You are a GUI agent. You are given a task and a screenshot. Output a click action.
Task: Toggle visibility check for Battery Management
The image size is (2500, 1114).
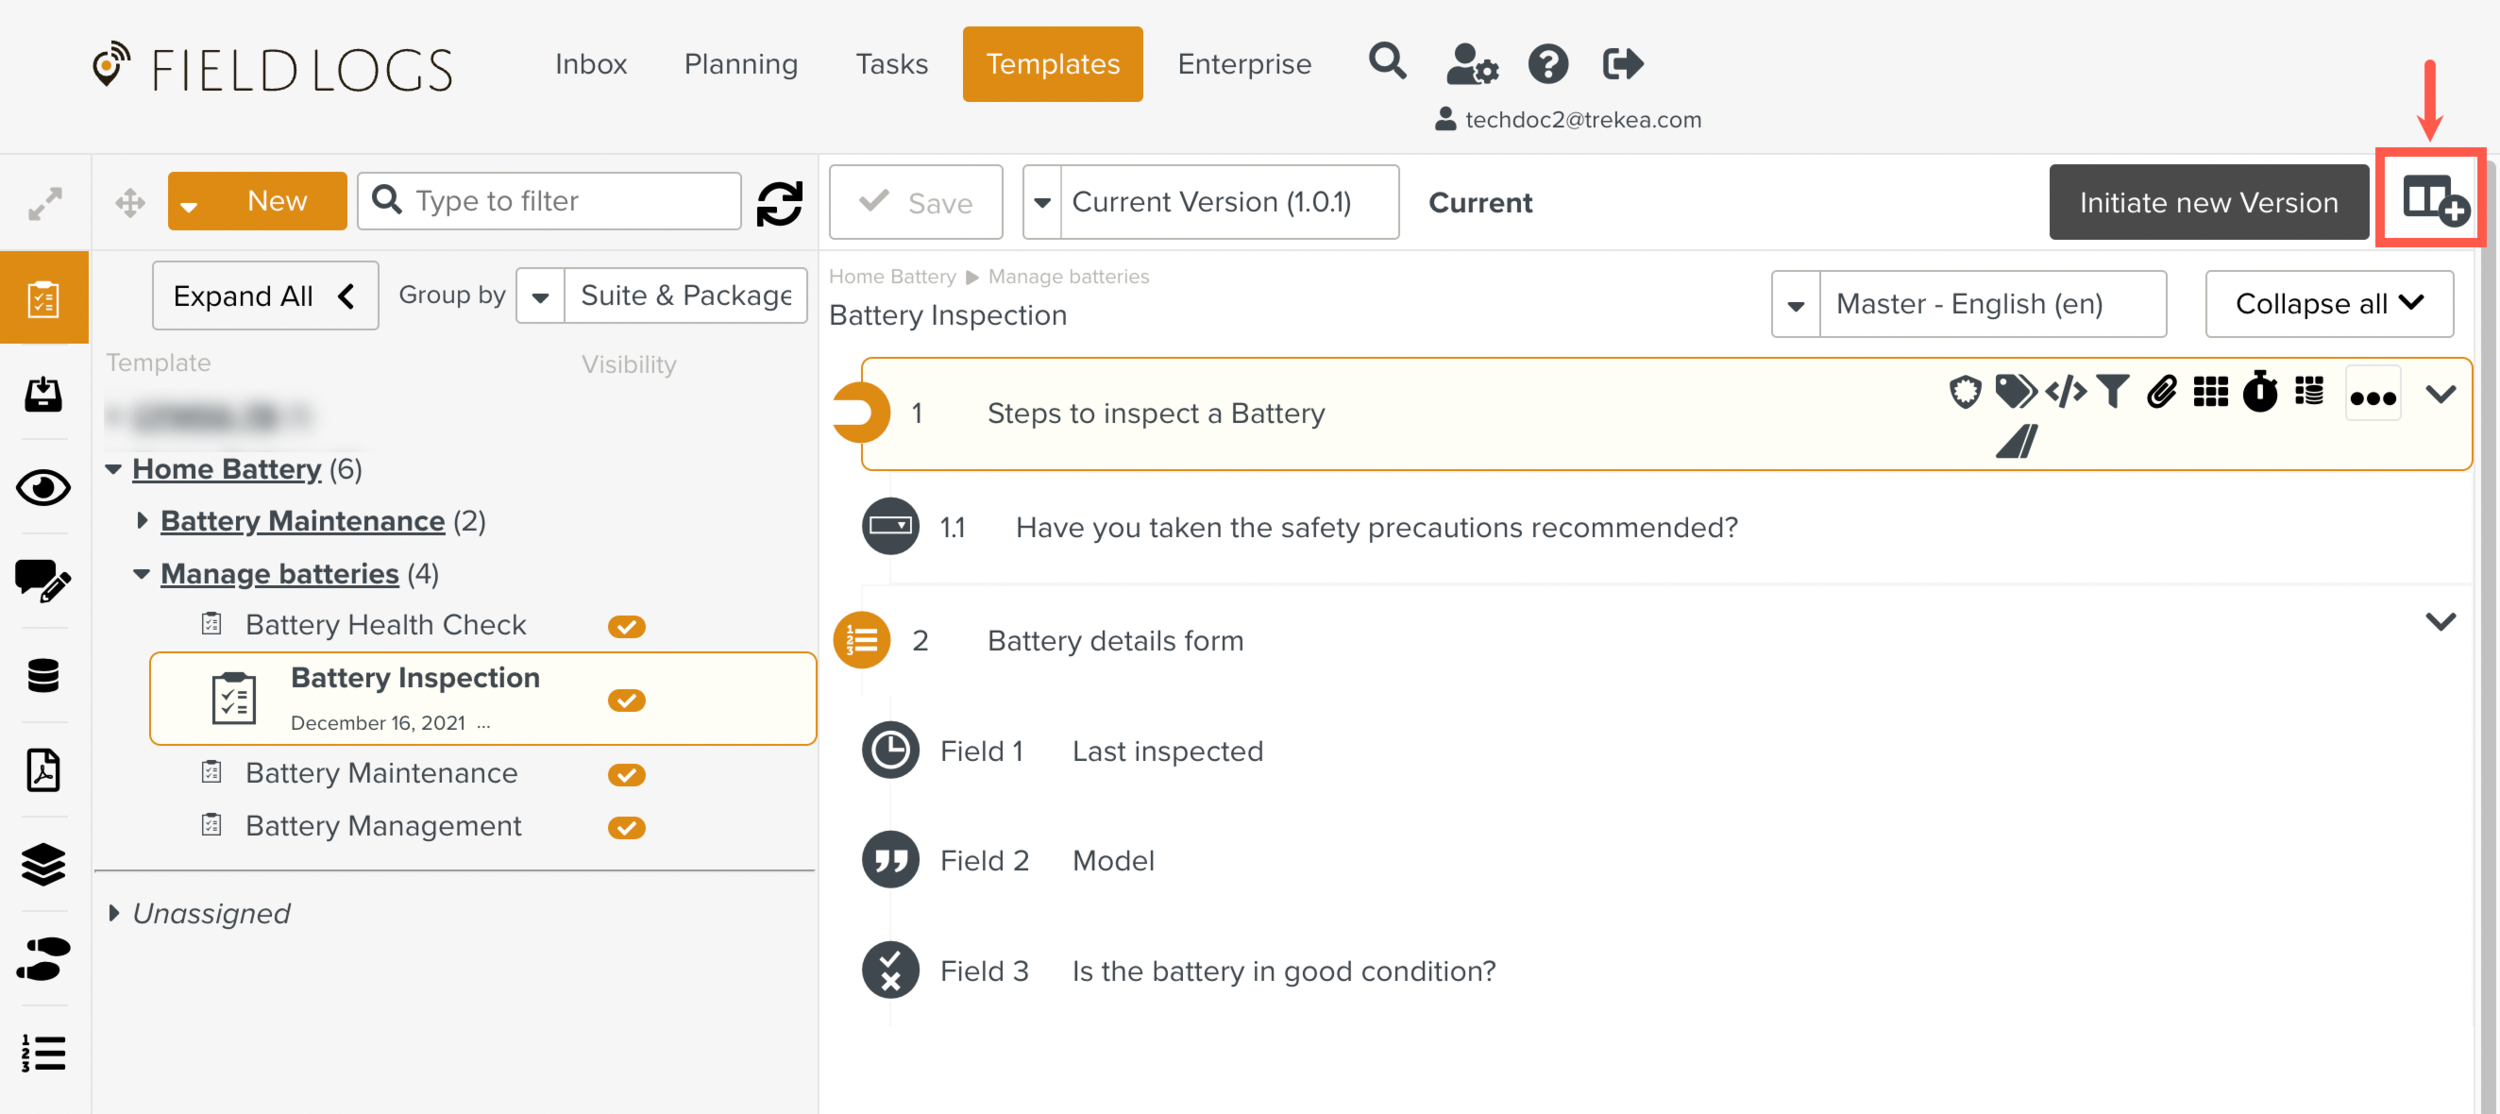[x=627, y=828]
